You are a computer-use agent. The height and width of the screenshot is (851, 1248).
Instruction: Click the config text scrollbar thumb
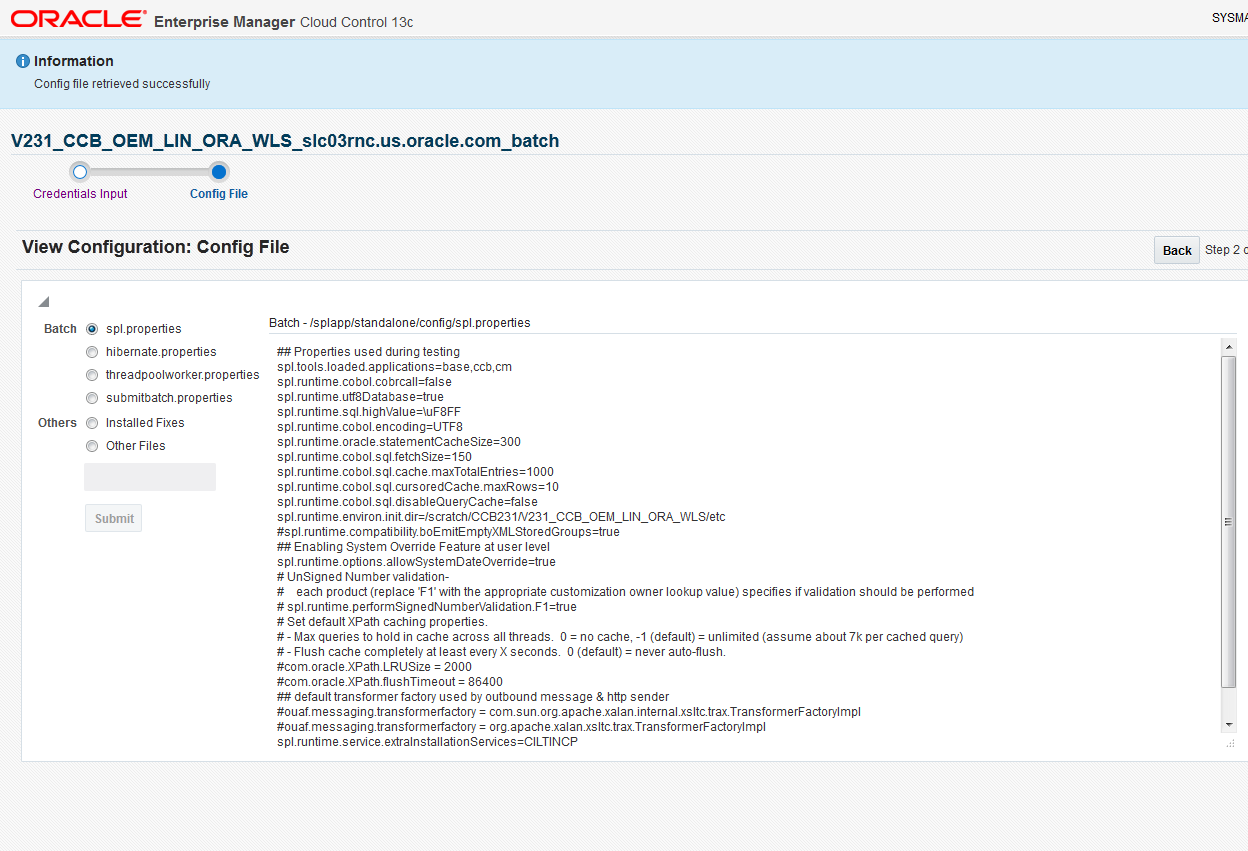pyautogui.click(x=1229, y=521)
